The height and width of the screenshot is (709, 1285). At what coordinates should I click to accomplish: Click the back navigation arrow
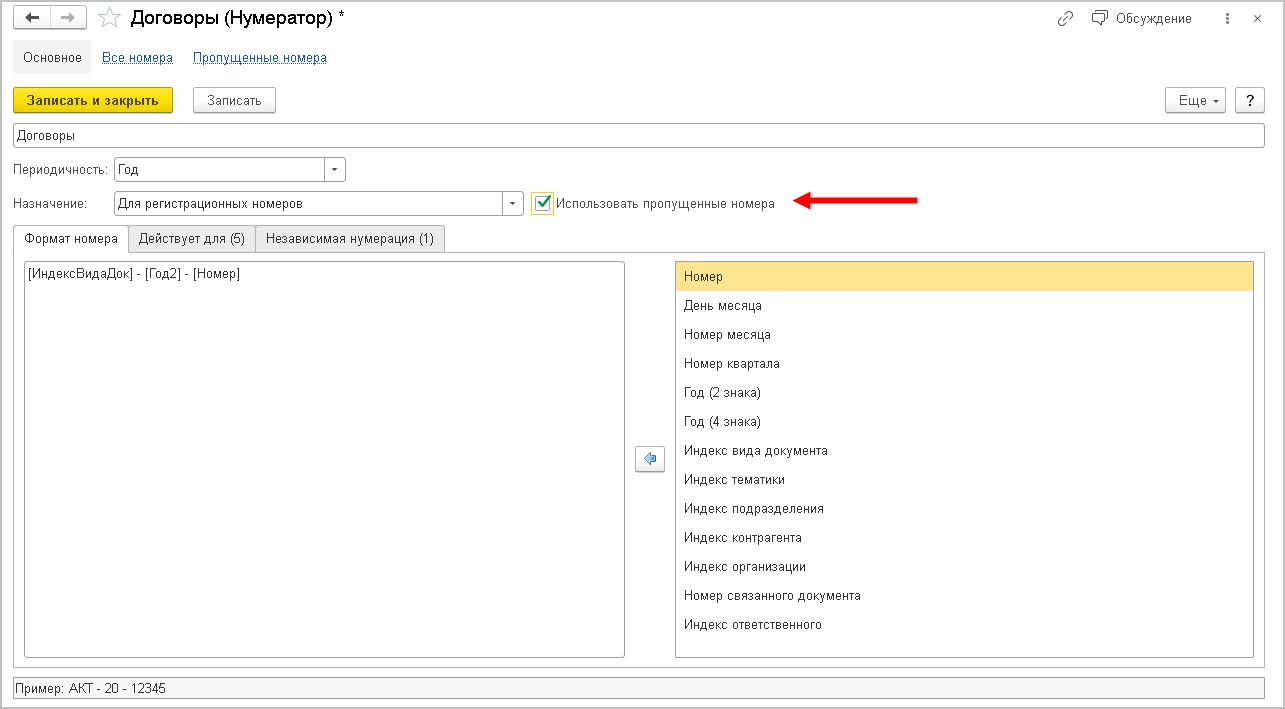tap(32, 18)
